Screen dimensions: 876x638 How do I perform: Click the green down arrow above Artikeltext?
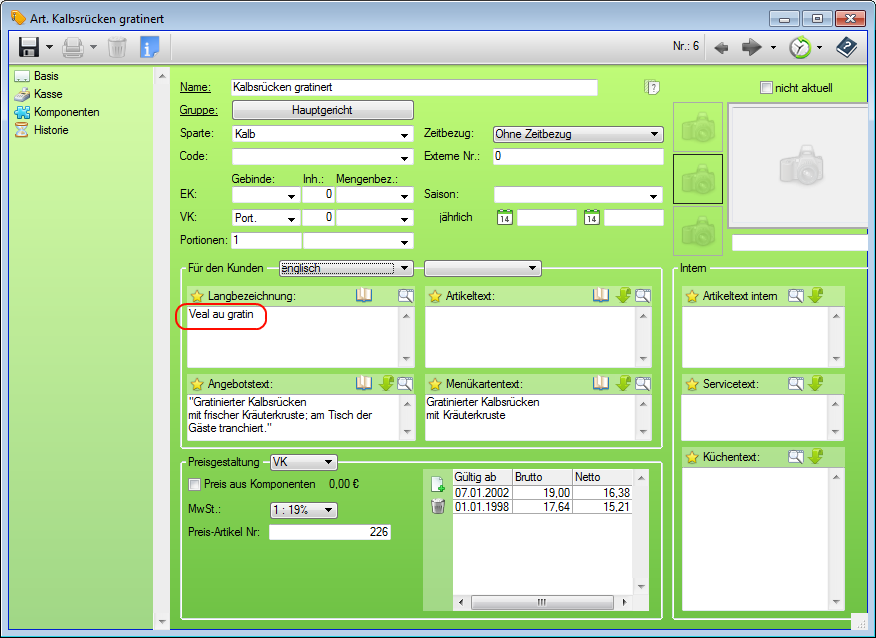tap(623, 296)
